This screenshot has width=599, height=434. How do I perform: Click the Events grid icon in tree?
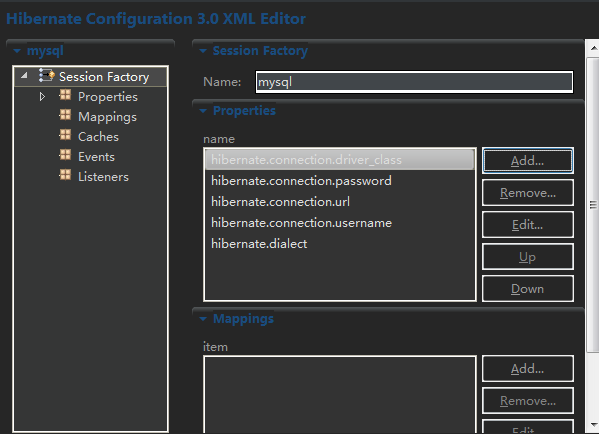(x=65, y=155)
